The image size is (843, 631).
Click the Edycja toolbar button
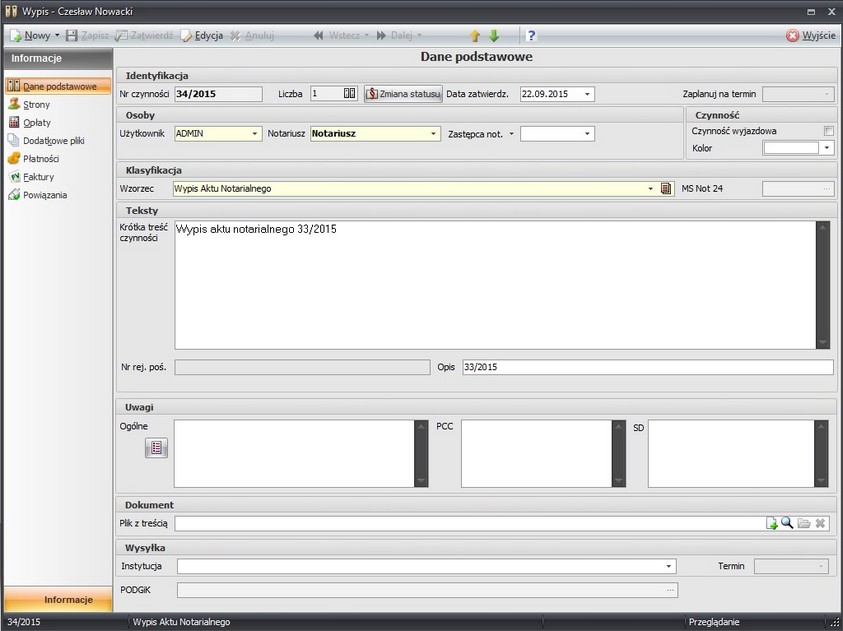[202, 35]
